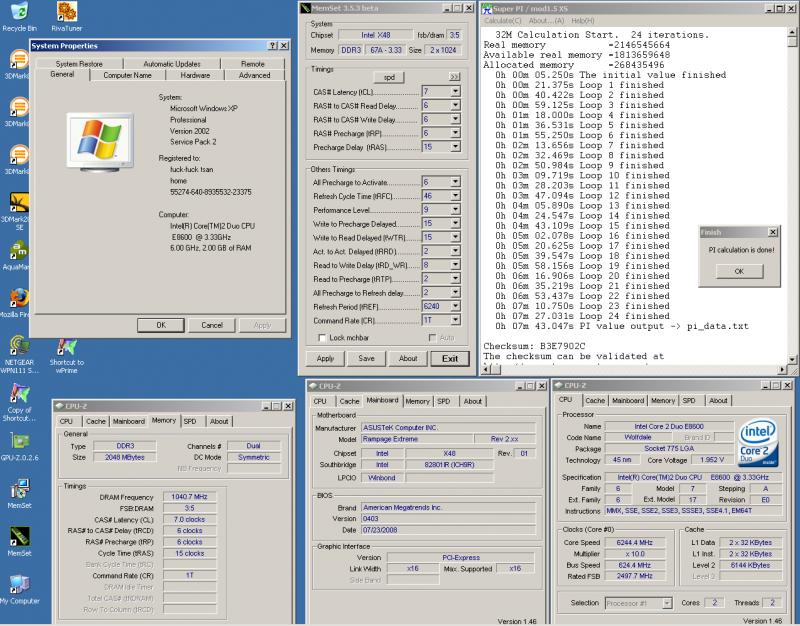800x626 pixels.
Task: Open NETGEAR WPN111 desktop shortcut
Action: 18,355
